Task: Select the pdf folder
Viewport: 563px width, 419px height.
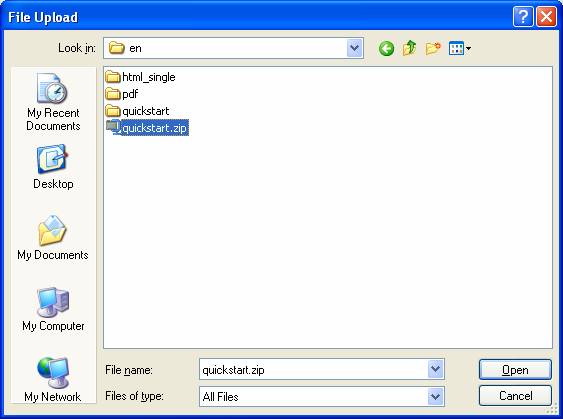Action: click(122, 94)
